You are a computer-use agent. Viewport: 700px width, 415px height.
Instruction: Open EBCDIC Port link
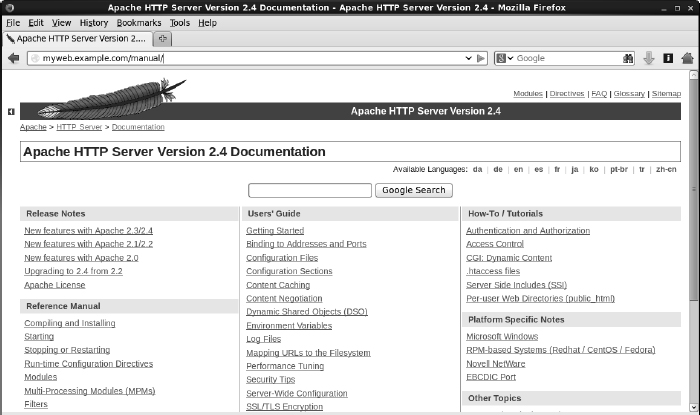[x=491, y=377]
